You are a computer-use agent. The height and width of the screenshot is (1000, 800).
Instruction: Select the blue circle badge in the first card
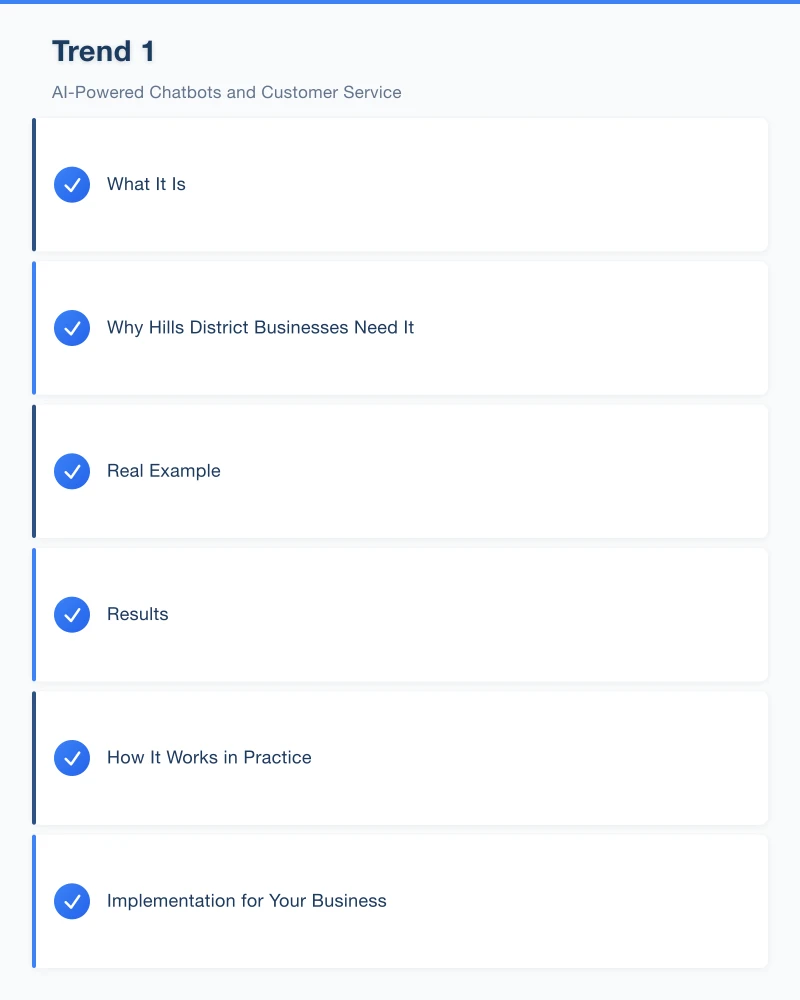(71, 184)
